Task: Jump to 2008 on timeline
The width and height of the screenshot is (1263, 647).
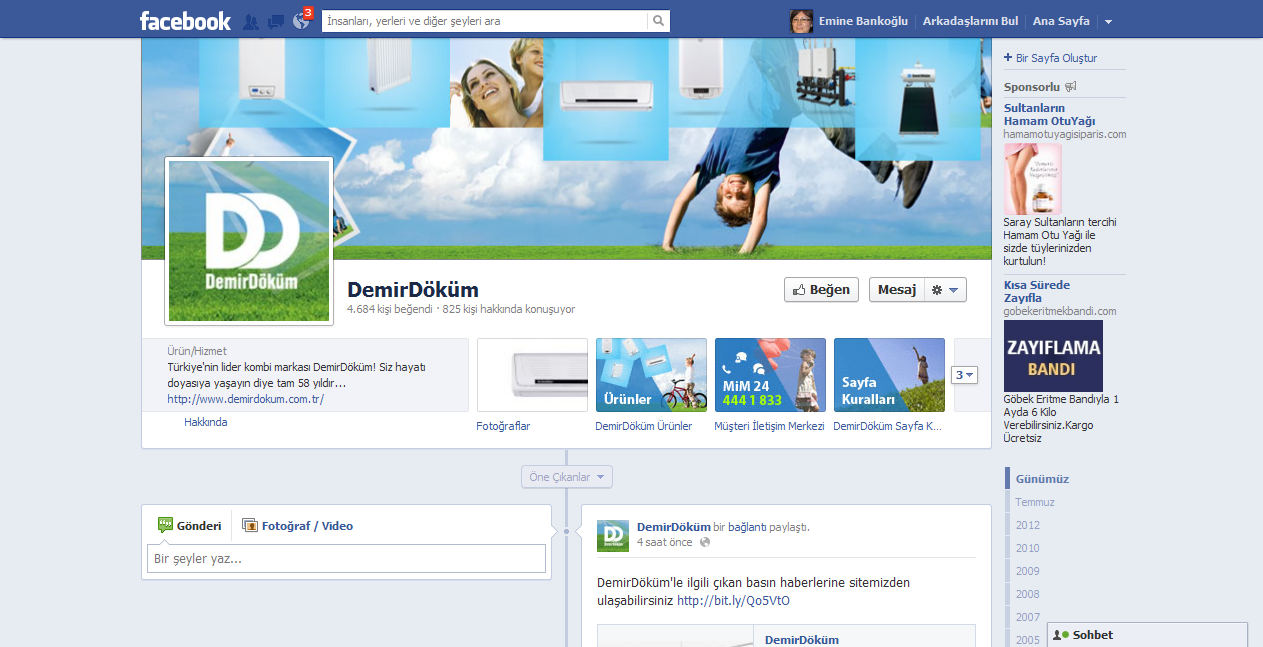Action: coord(1028,594)
